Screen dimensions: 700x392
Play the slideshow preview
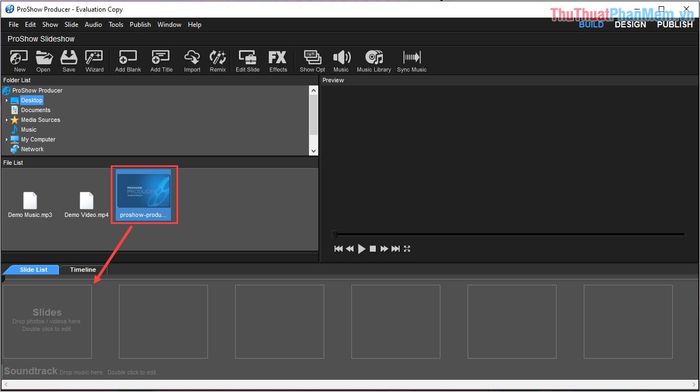coord(361,249)
